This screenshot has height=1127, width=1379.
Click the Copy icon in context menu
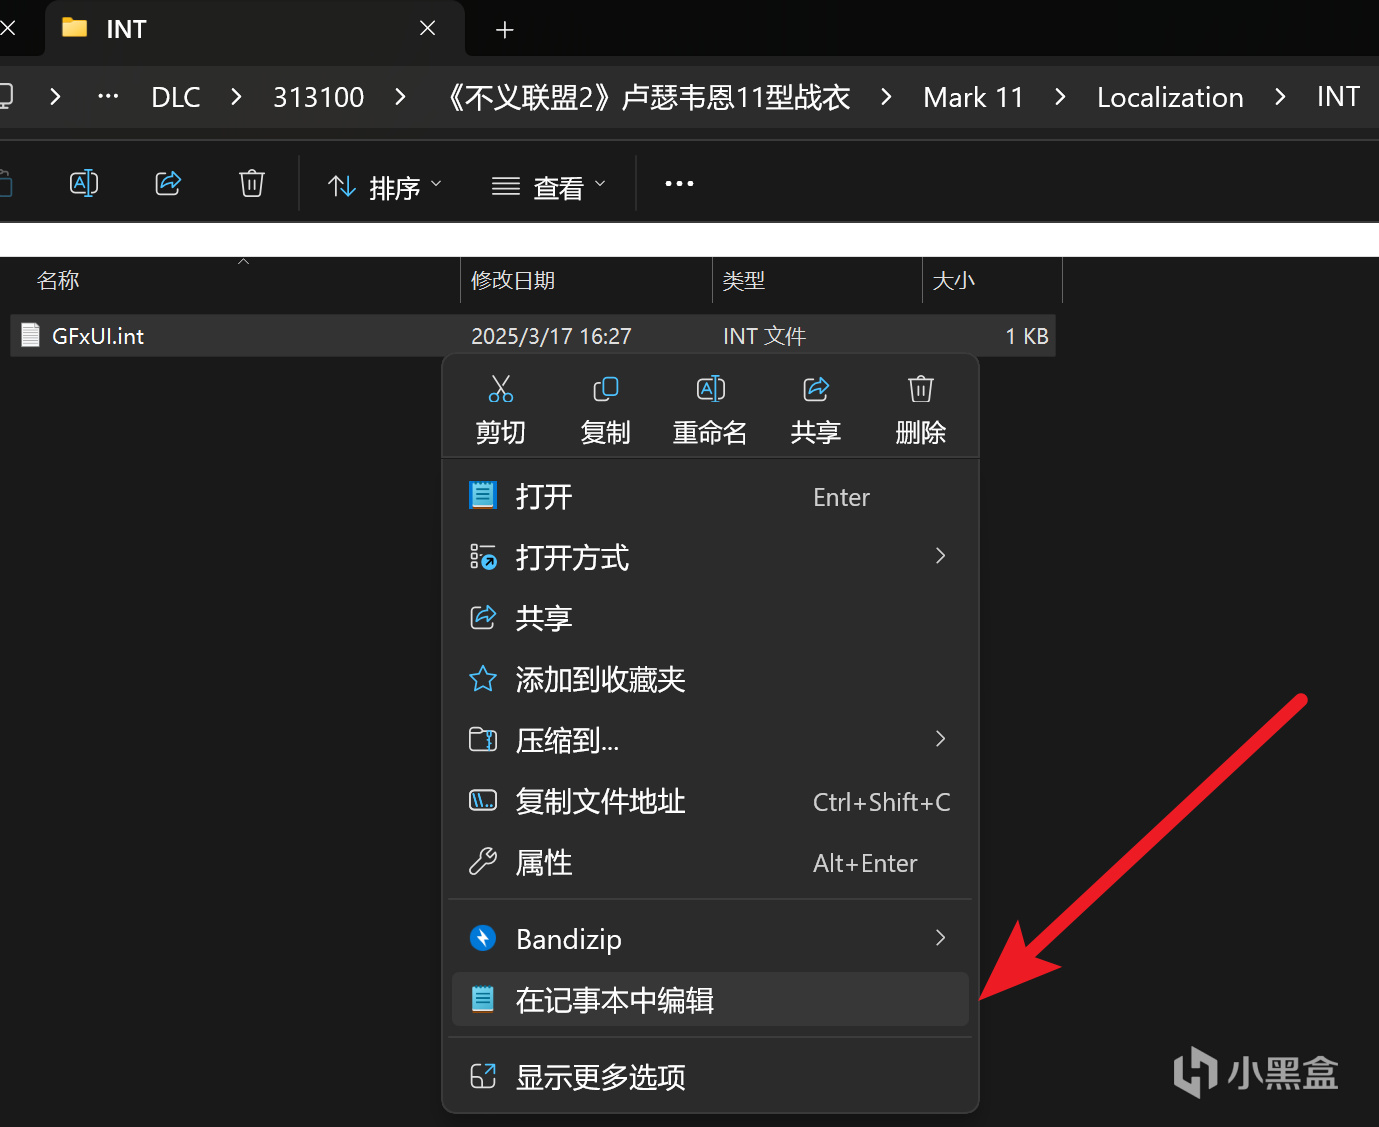606,389
